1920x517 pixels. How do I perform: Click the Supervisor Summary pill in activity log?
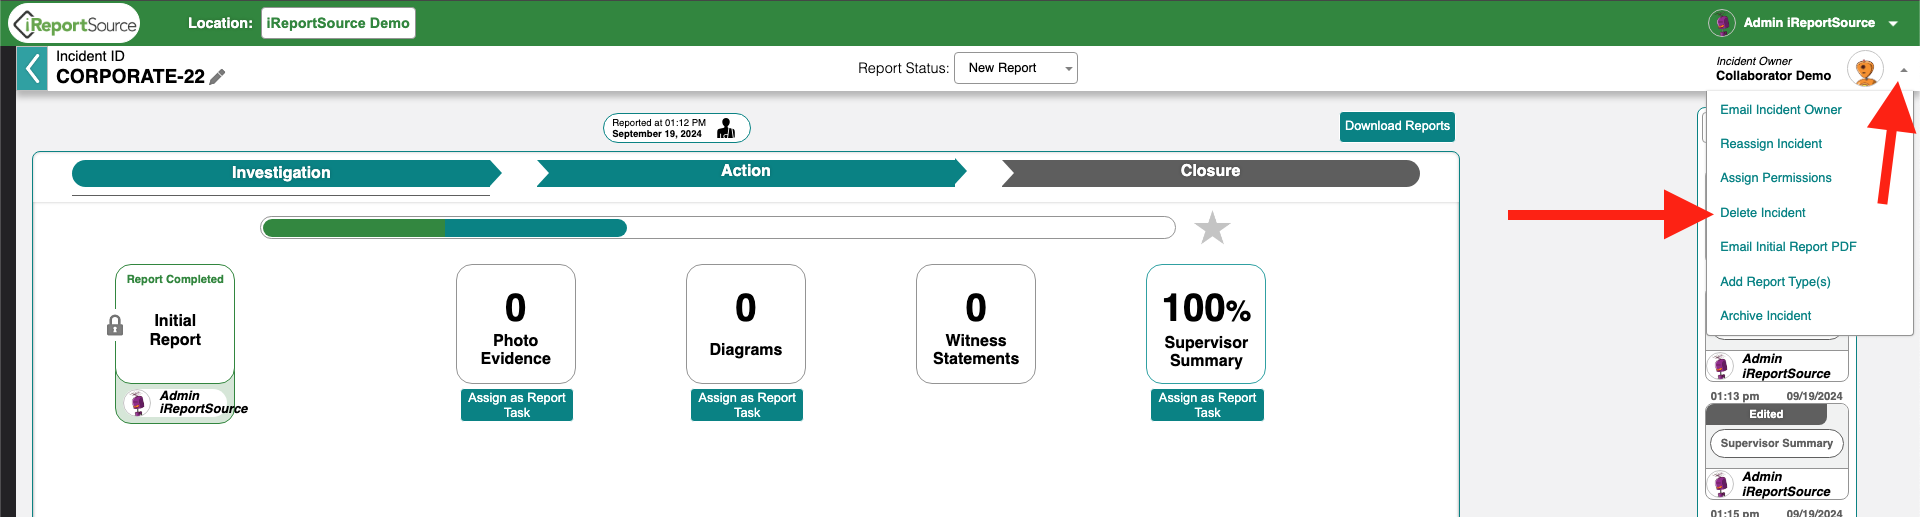point(1776,443)
